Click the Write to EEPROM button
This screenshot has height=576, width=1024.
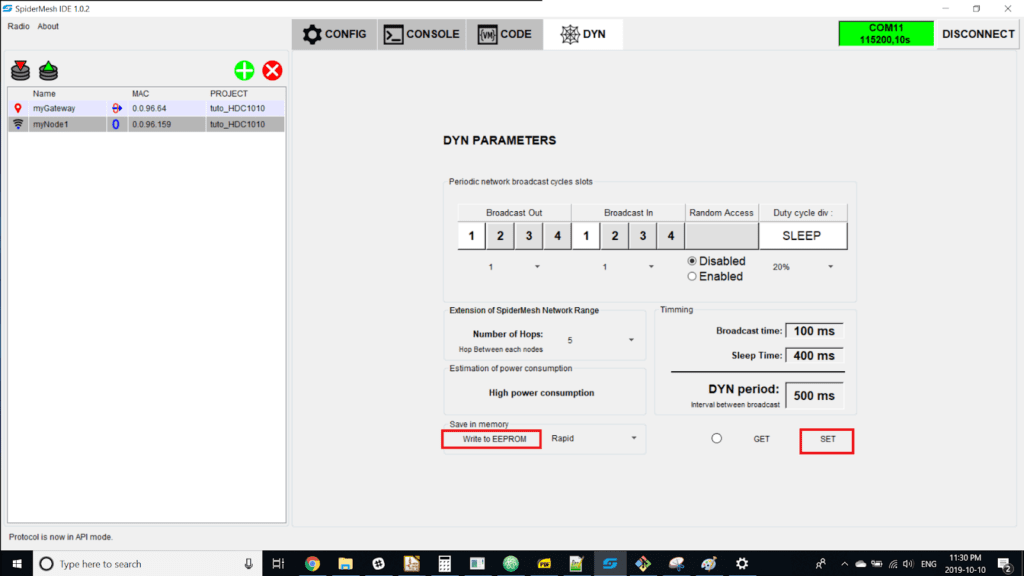(491, 439)
